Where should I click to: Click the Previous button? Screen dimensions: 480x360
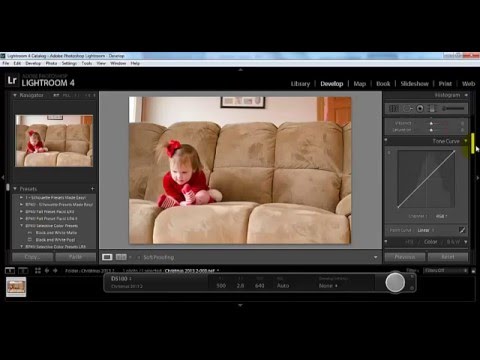405,257
